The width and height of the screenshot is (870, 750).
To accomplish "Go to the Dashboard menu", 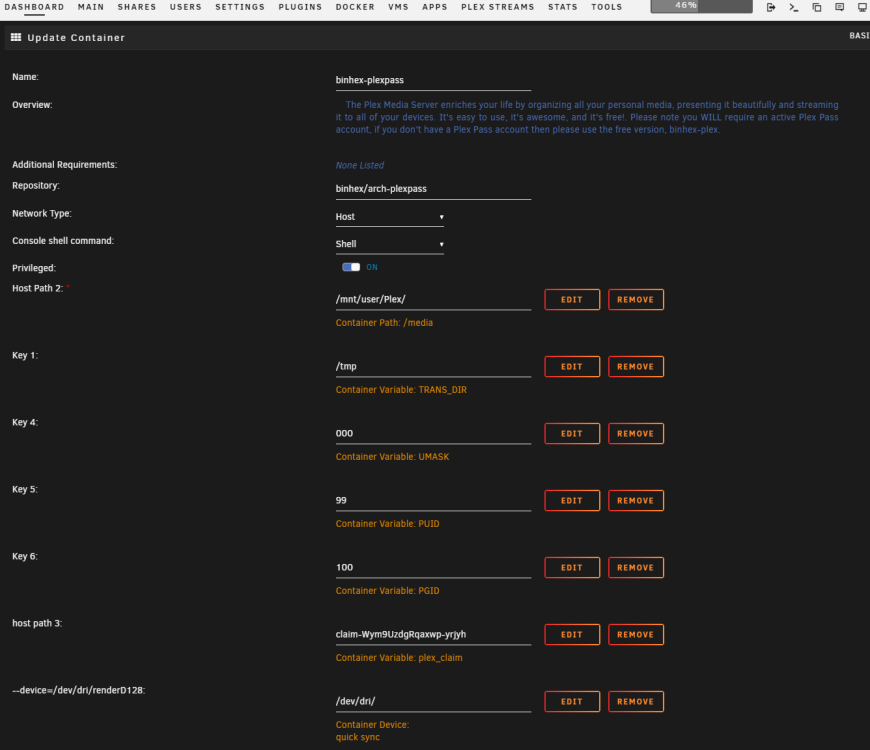I will (34, 7).
